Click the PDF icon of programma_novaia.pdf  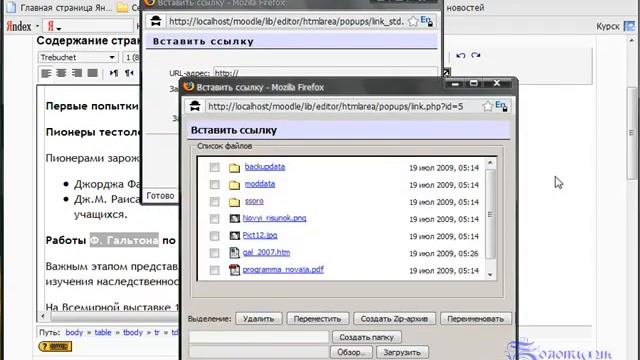234,270
